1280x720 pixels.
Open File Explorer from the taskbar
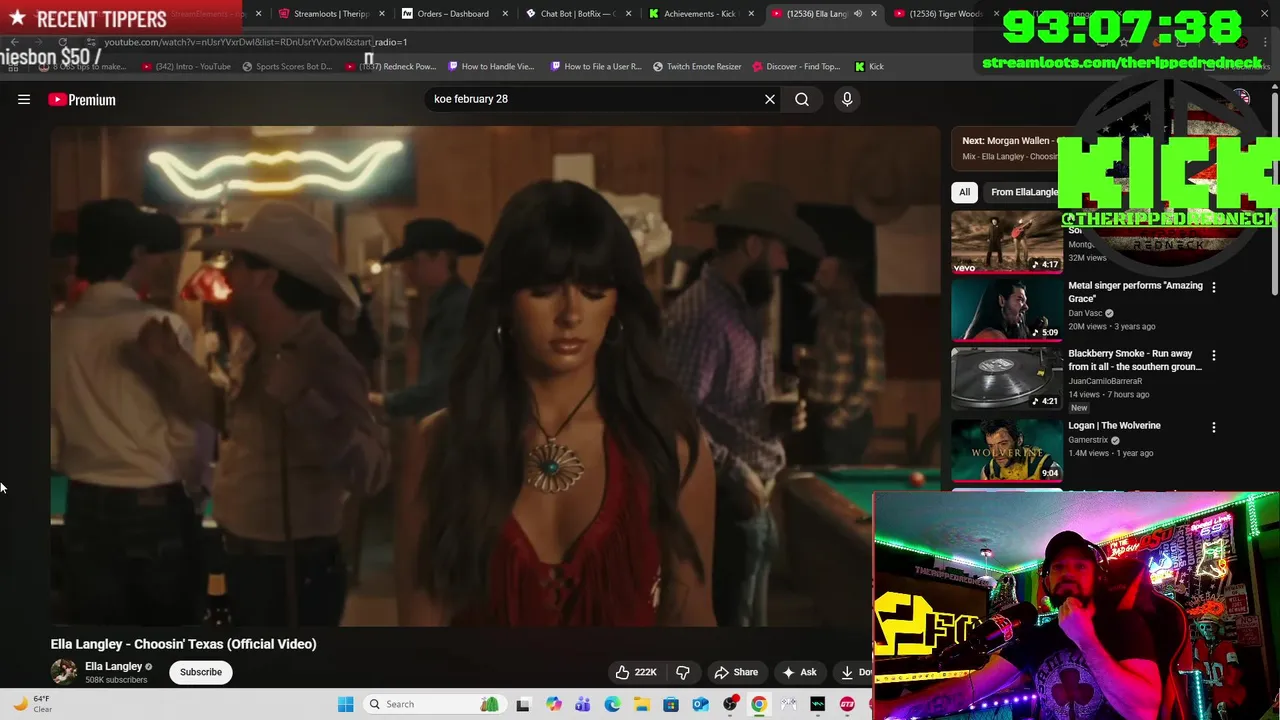[641, 704]
